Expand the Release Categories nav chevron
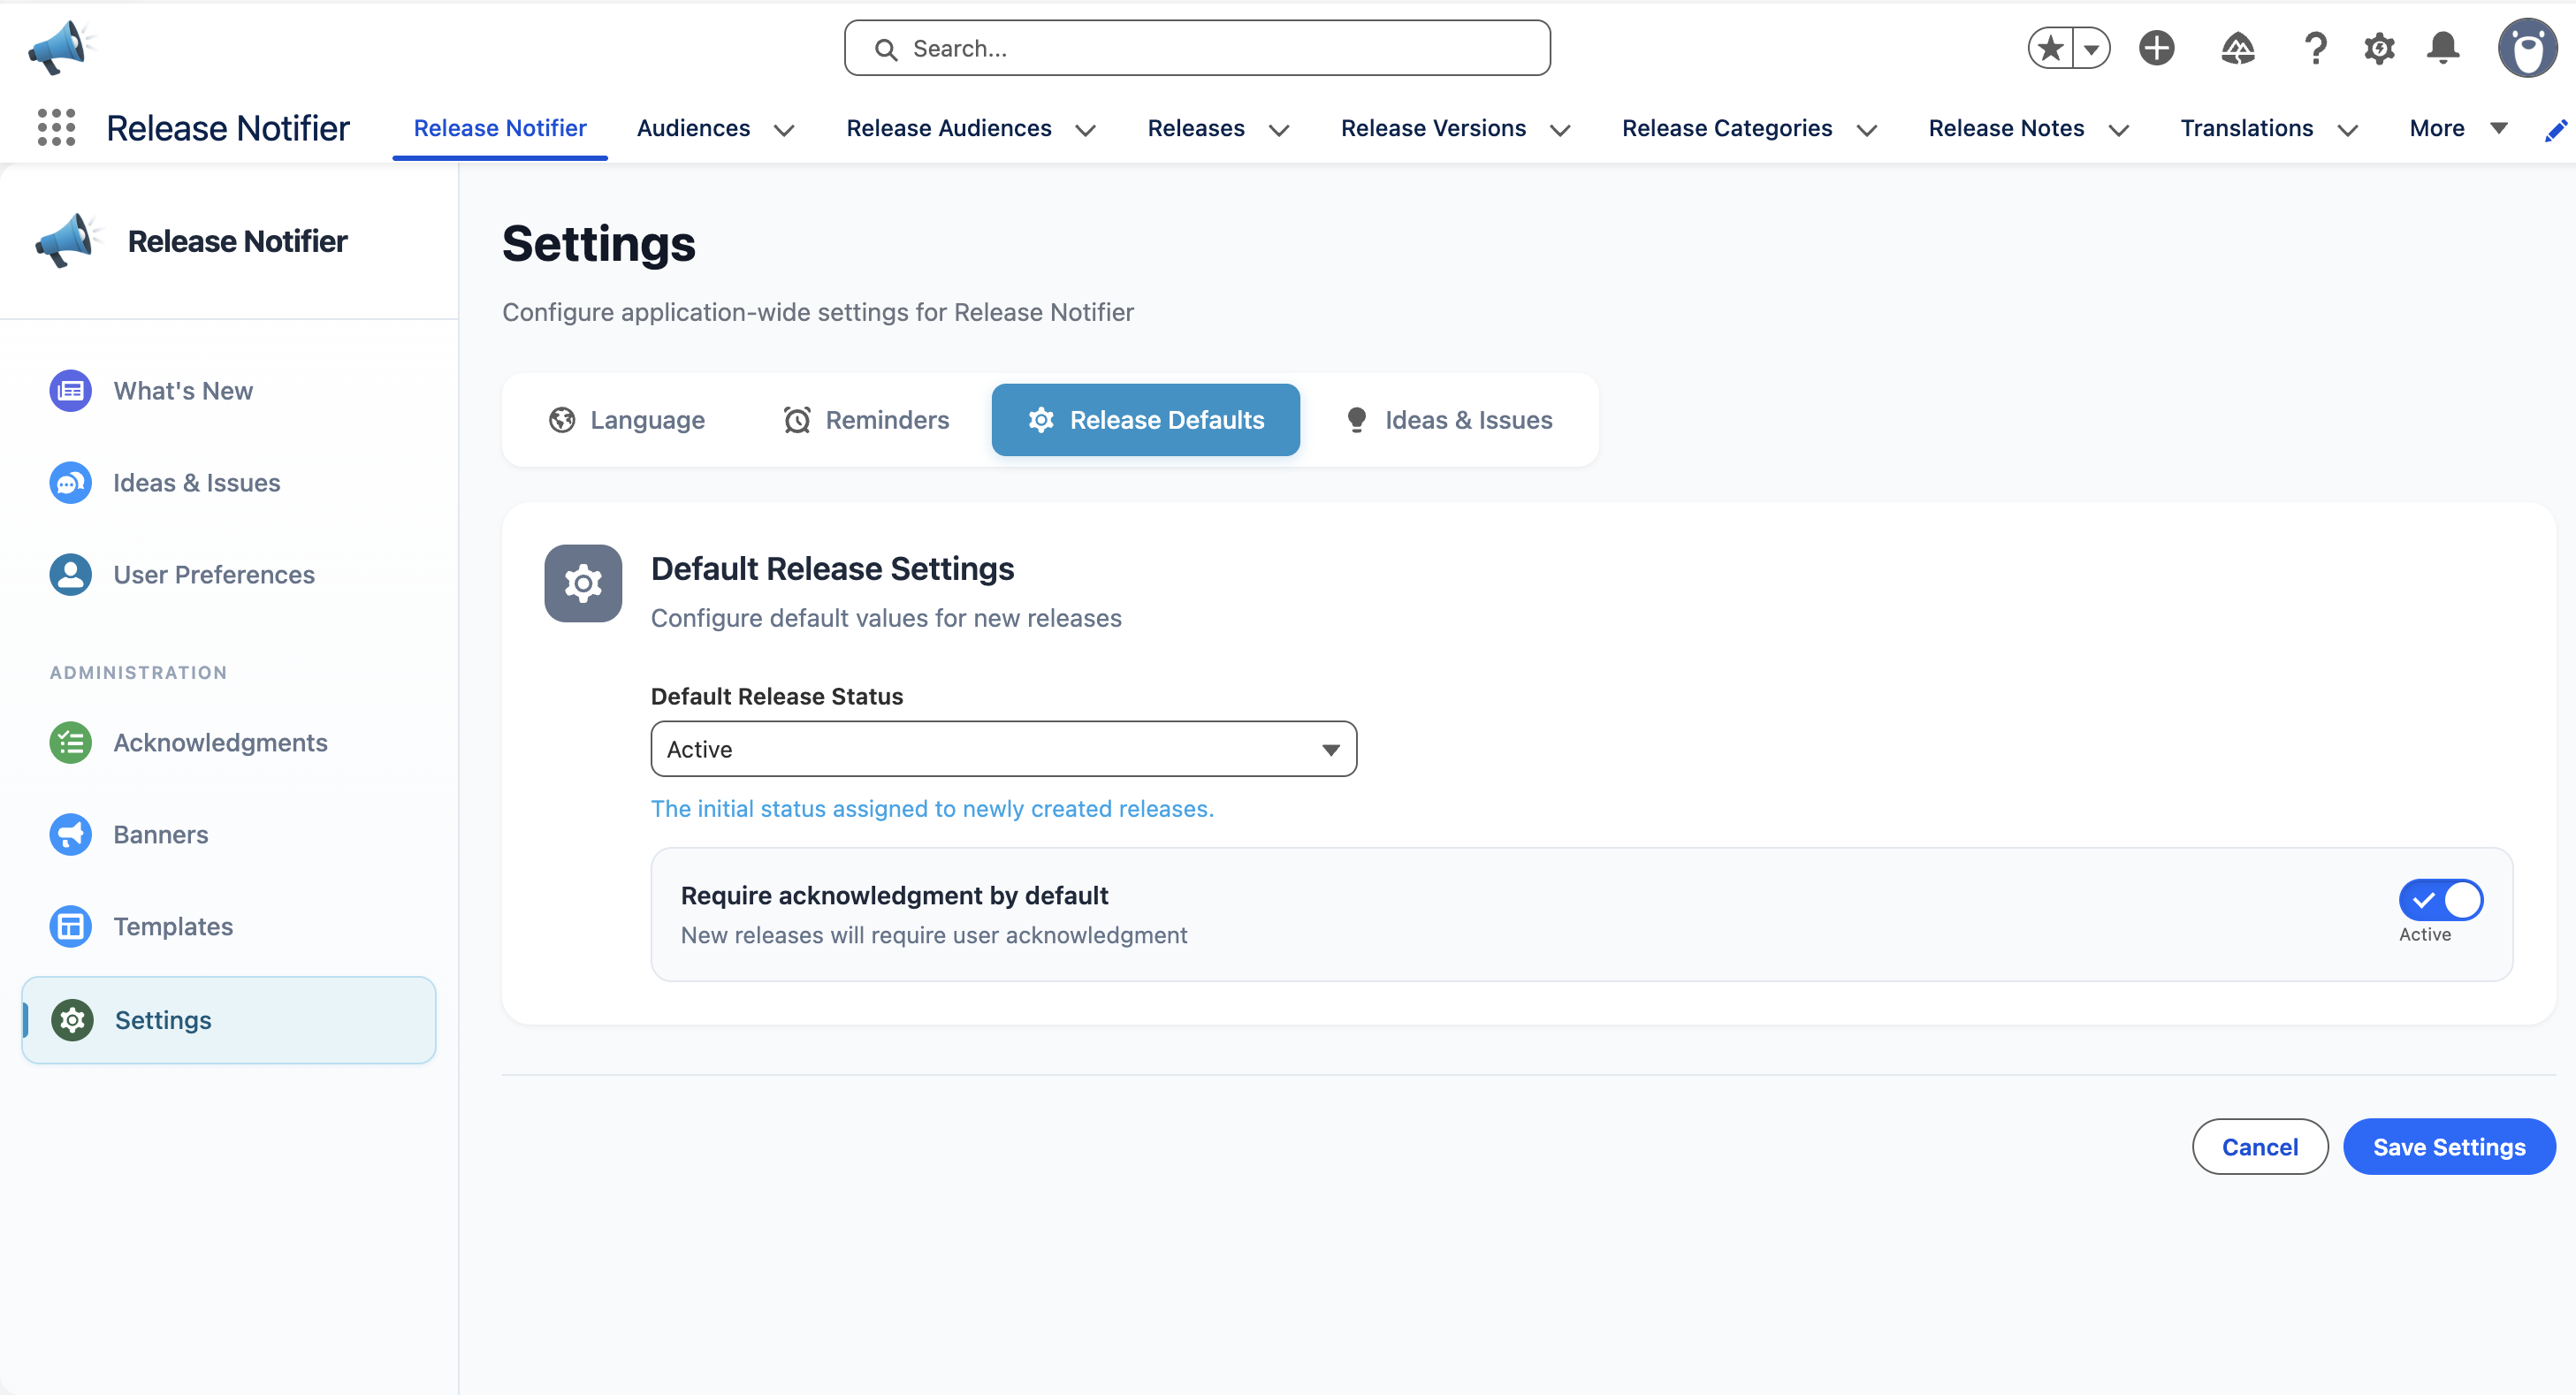2576x1395 pixels. [x=1866, y=130]
